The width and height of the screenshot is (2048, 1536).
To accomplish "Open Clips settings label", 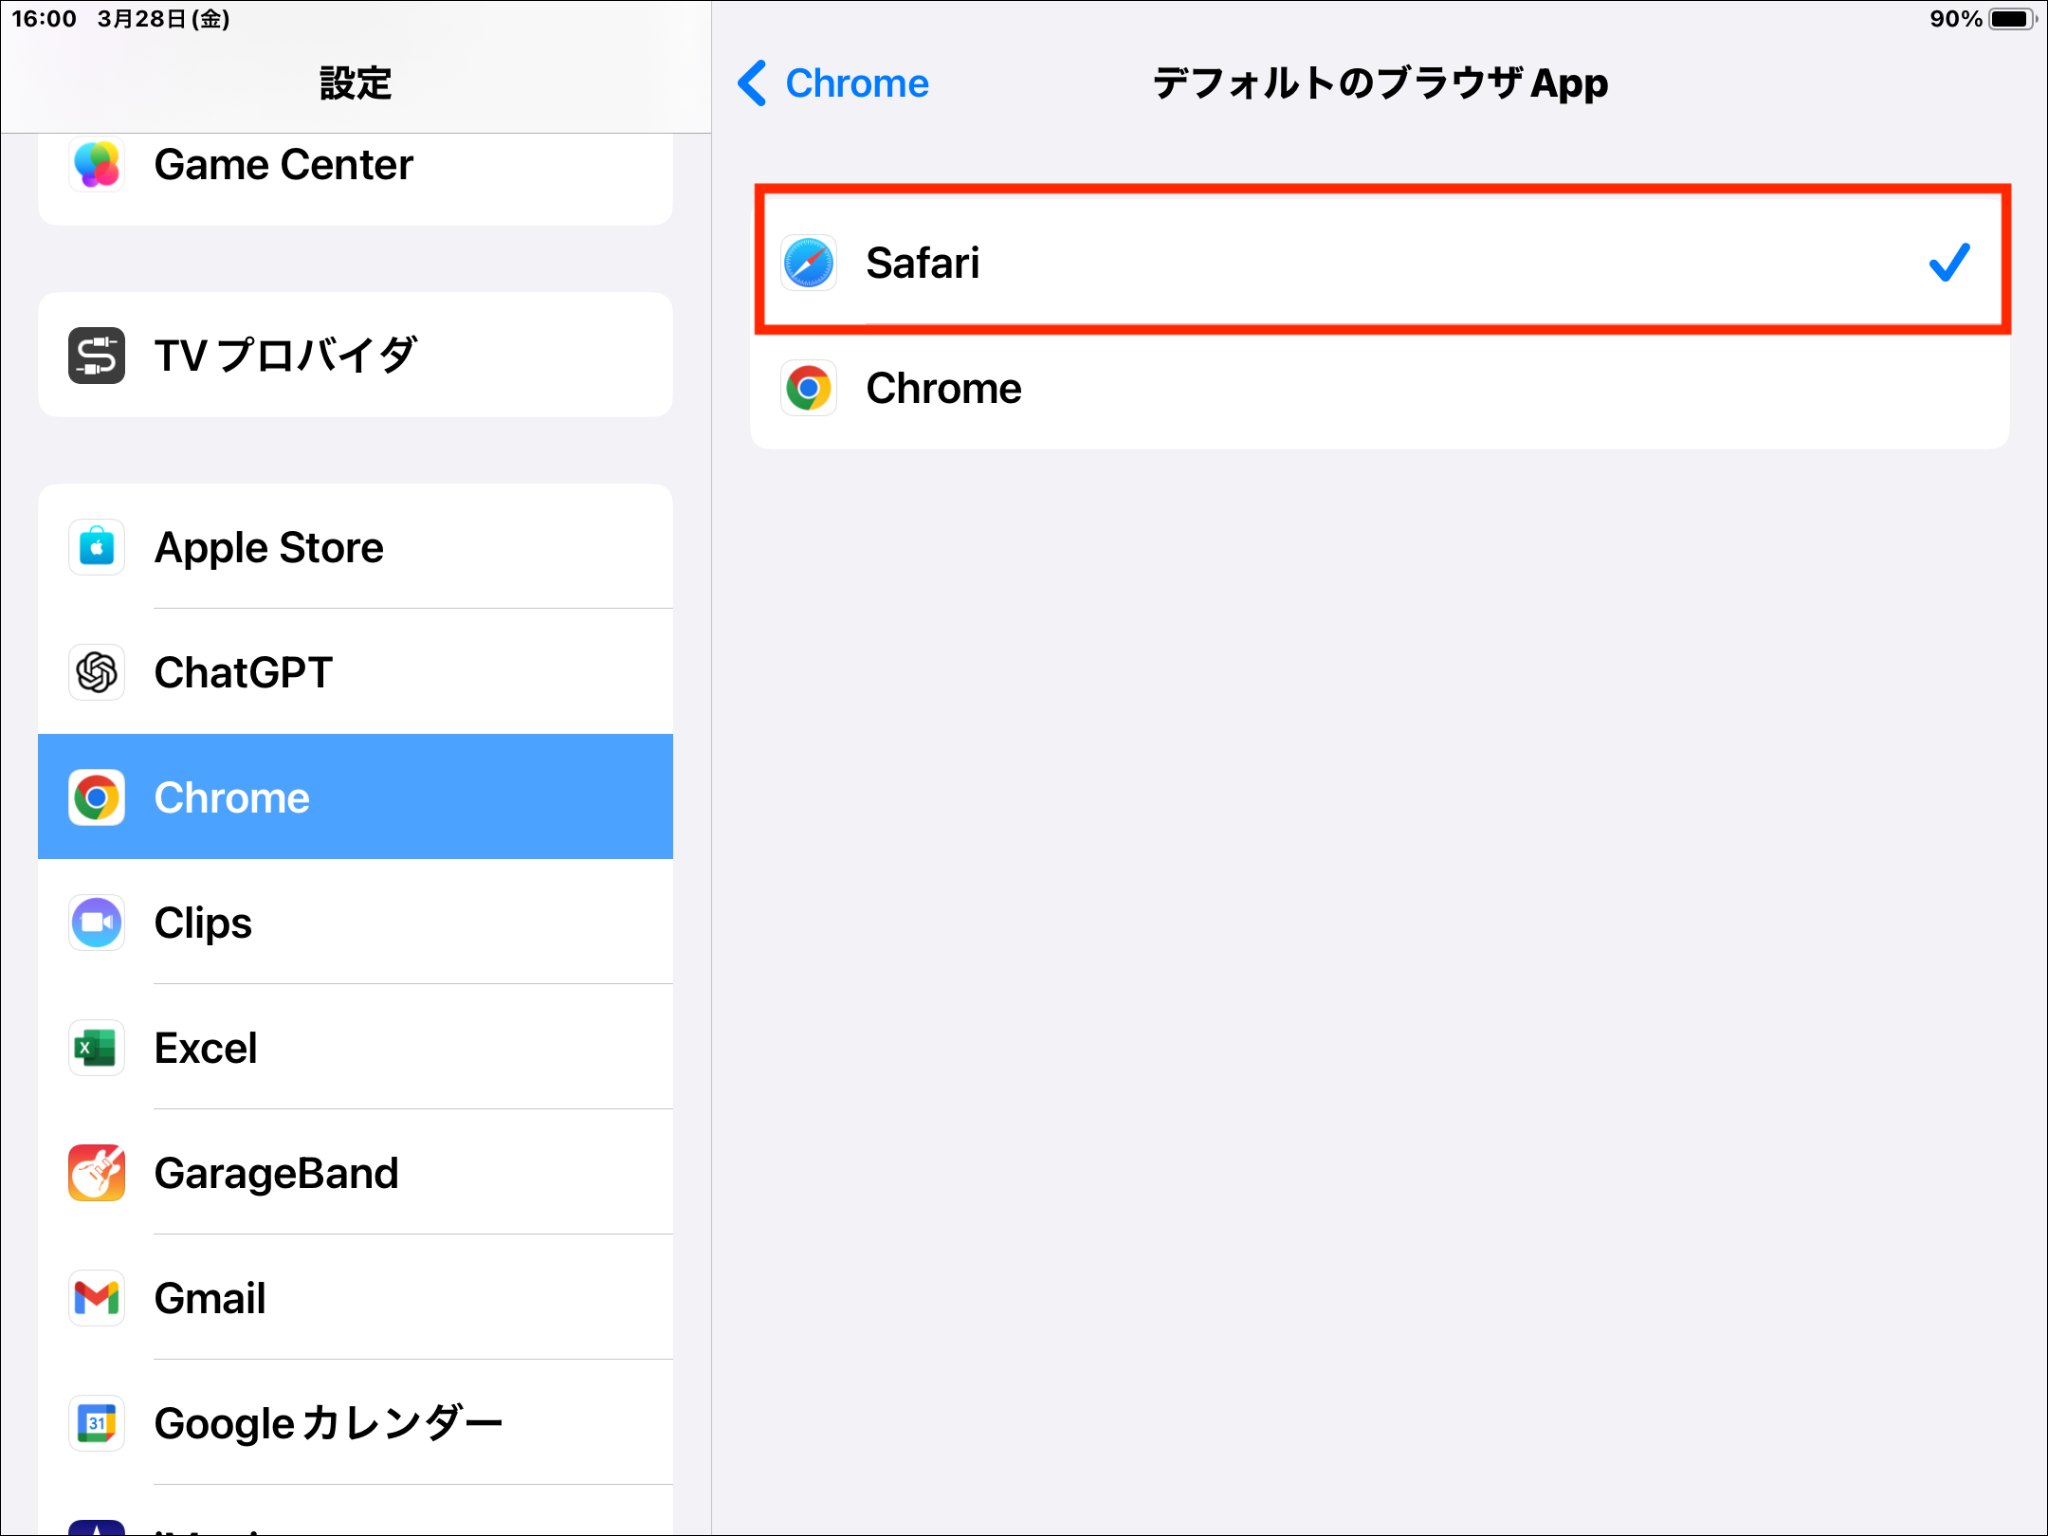I will (x=203, y=923).
